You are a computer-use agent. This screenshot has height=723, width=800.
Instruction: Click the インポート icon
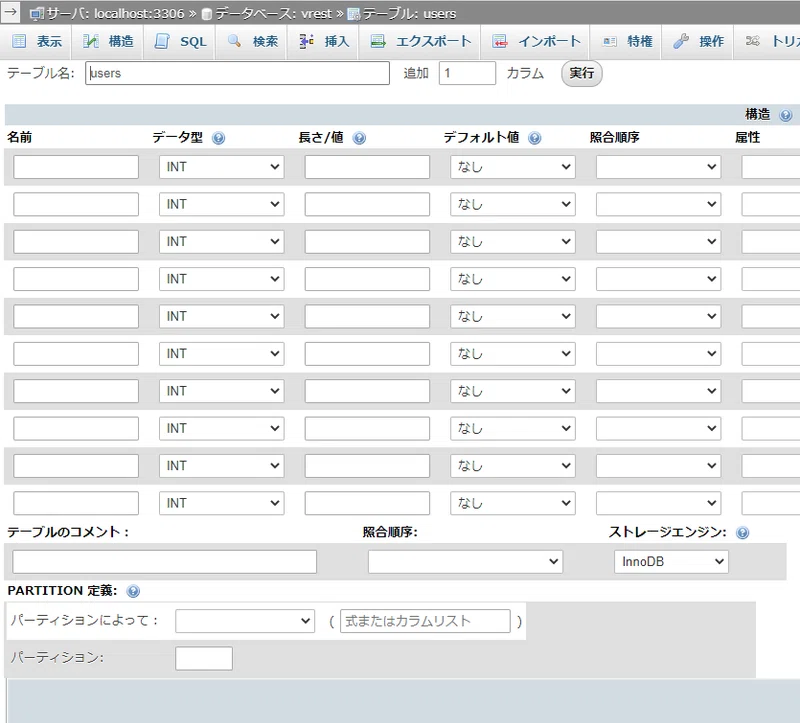(x=499, y=41)
